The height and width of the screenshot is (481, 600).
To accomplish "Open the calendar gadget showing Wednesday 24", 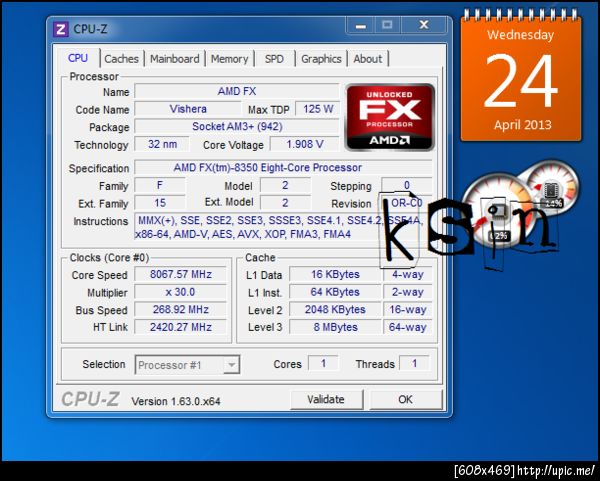I will pos(521,77).
